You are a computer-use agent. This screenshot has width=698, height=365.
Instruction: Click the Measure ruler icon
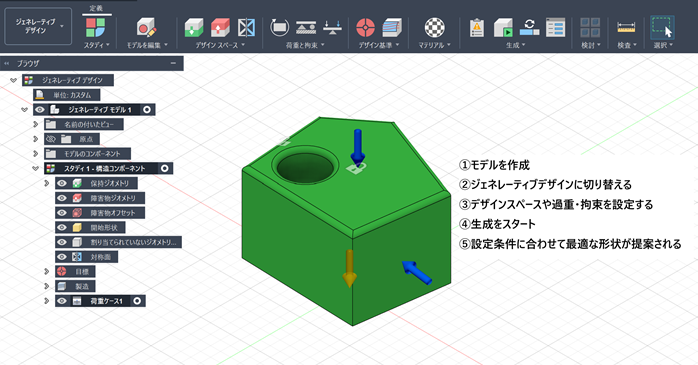click(x=626, y=28)
